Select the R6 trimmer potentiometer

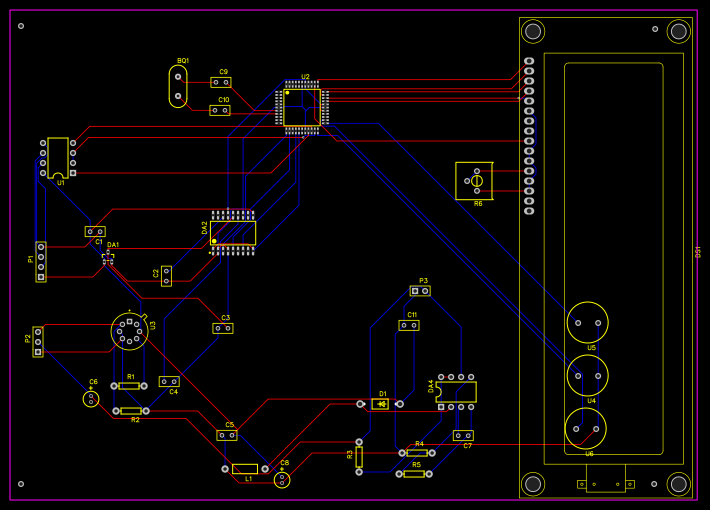(x=474, y=181)
